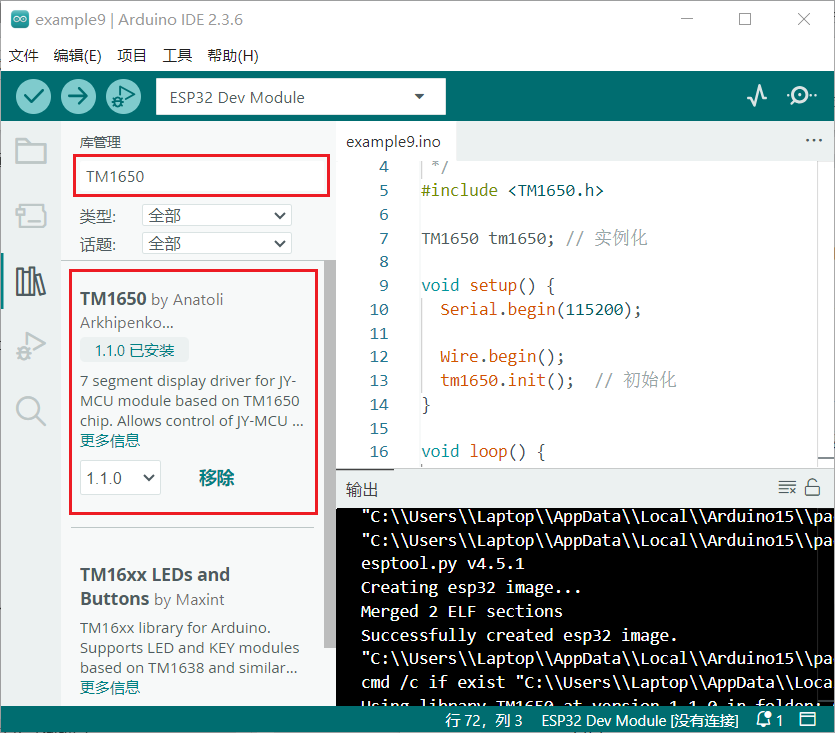Open the Search magnifier sidebar icon
The height and width of the screenshot is (733, 835).
click(31, 411)
